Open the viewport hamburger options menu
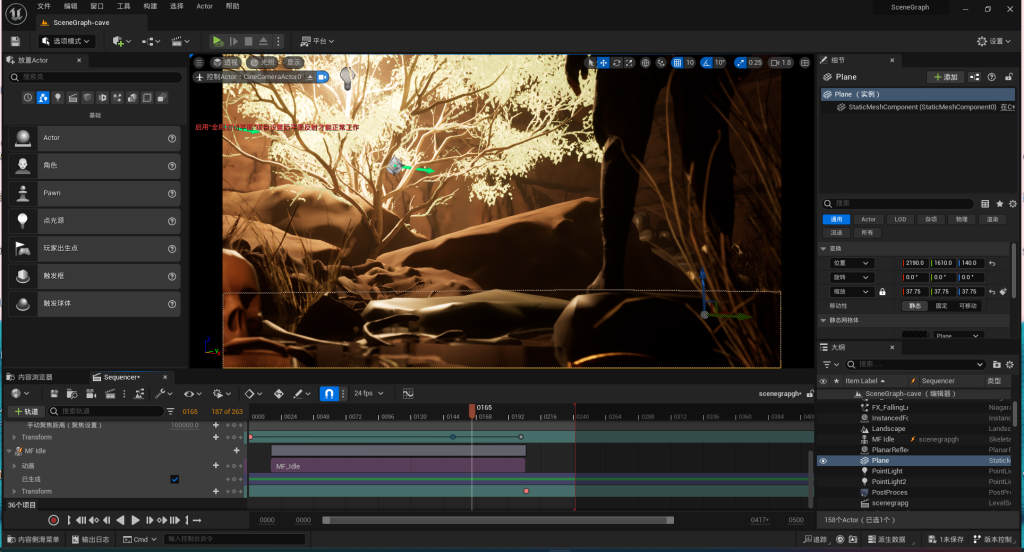Viewport: 1024px width, 552px height. pos(199,63)
